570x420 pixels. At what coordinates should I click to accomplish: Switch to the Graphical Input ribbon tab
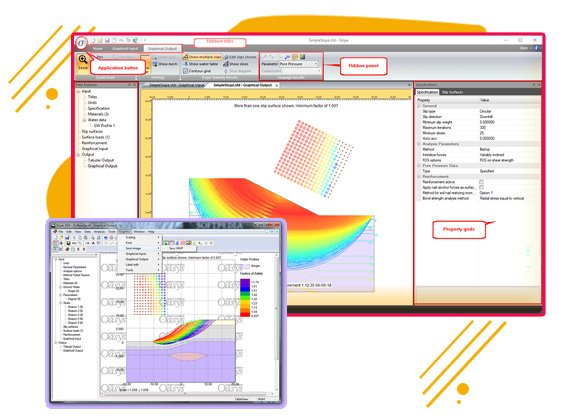125,48
